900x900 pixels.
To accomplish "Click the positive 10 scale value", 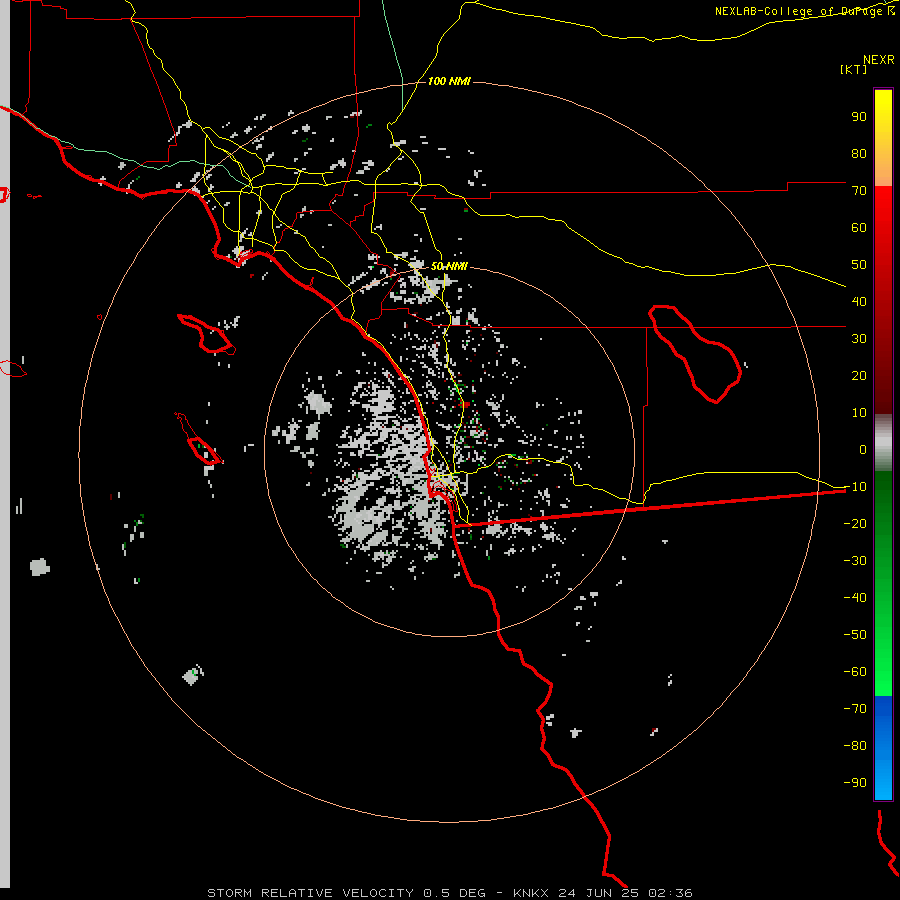I will click(859, 413).
